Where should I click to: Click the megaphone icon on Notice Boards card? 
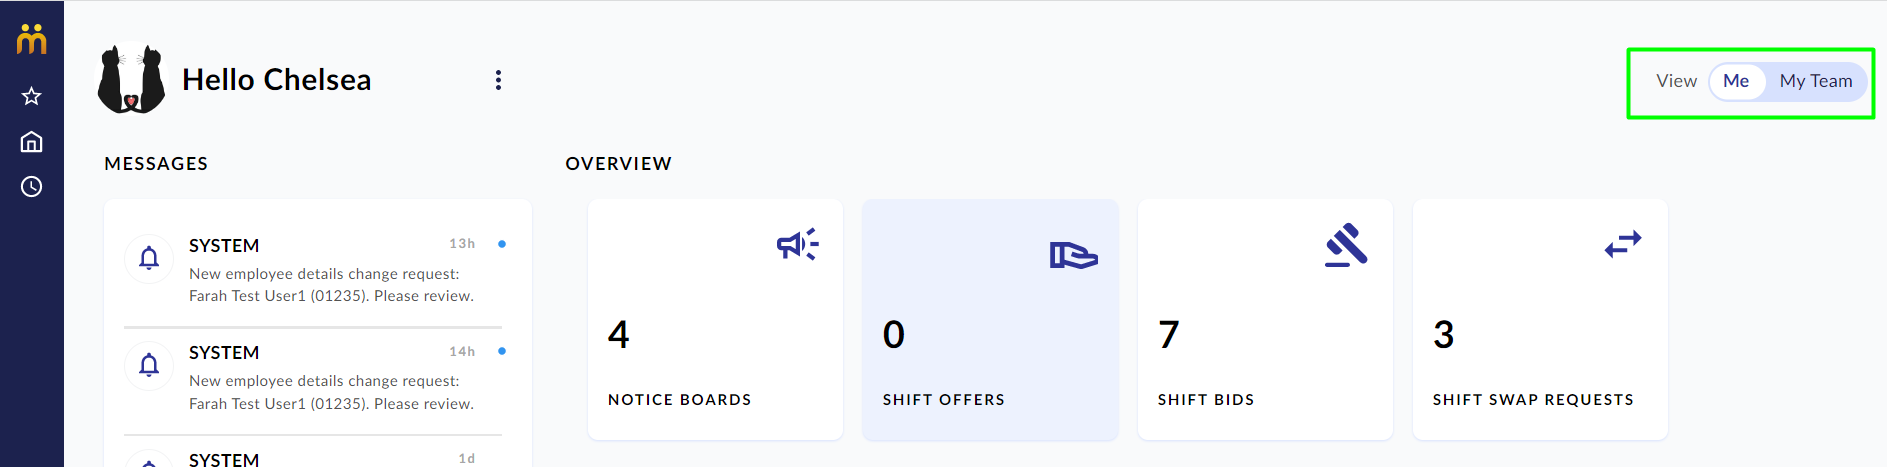(797, 244)
